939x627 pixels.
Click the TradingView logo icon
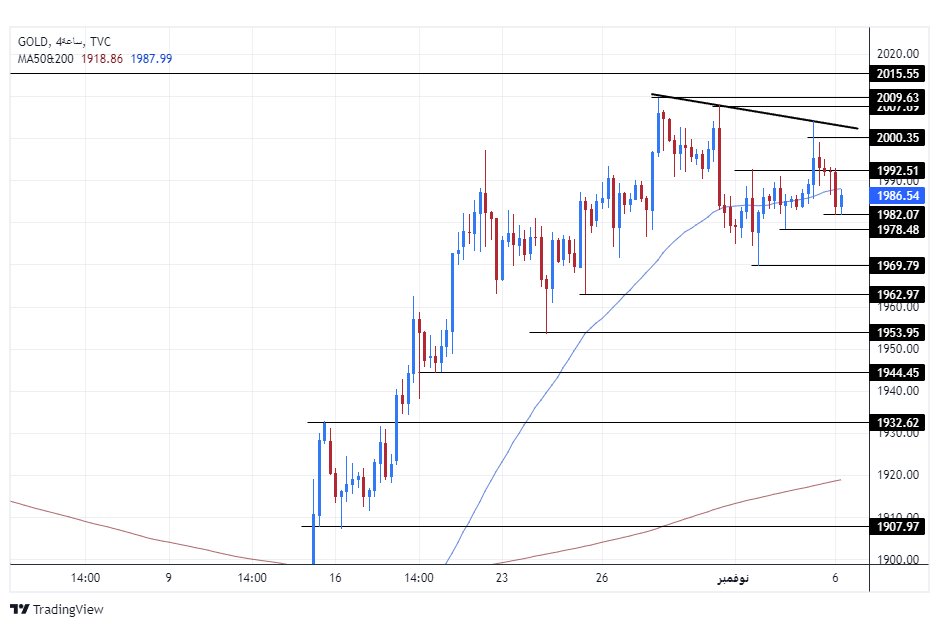(x=19, y=609)
